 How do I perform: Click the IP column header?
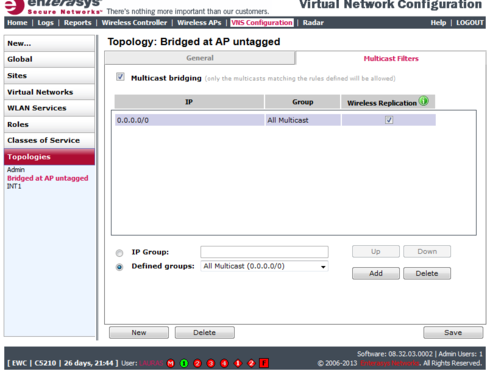click(189, 102)
